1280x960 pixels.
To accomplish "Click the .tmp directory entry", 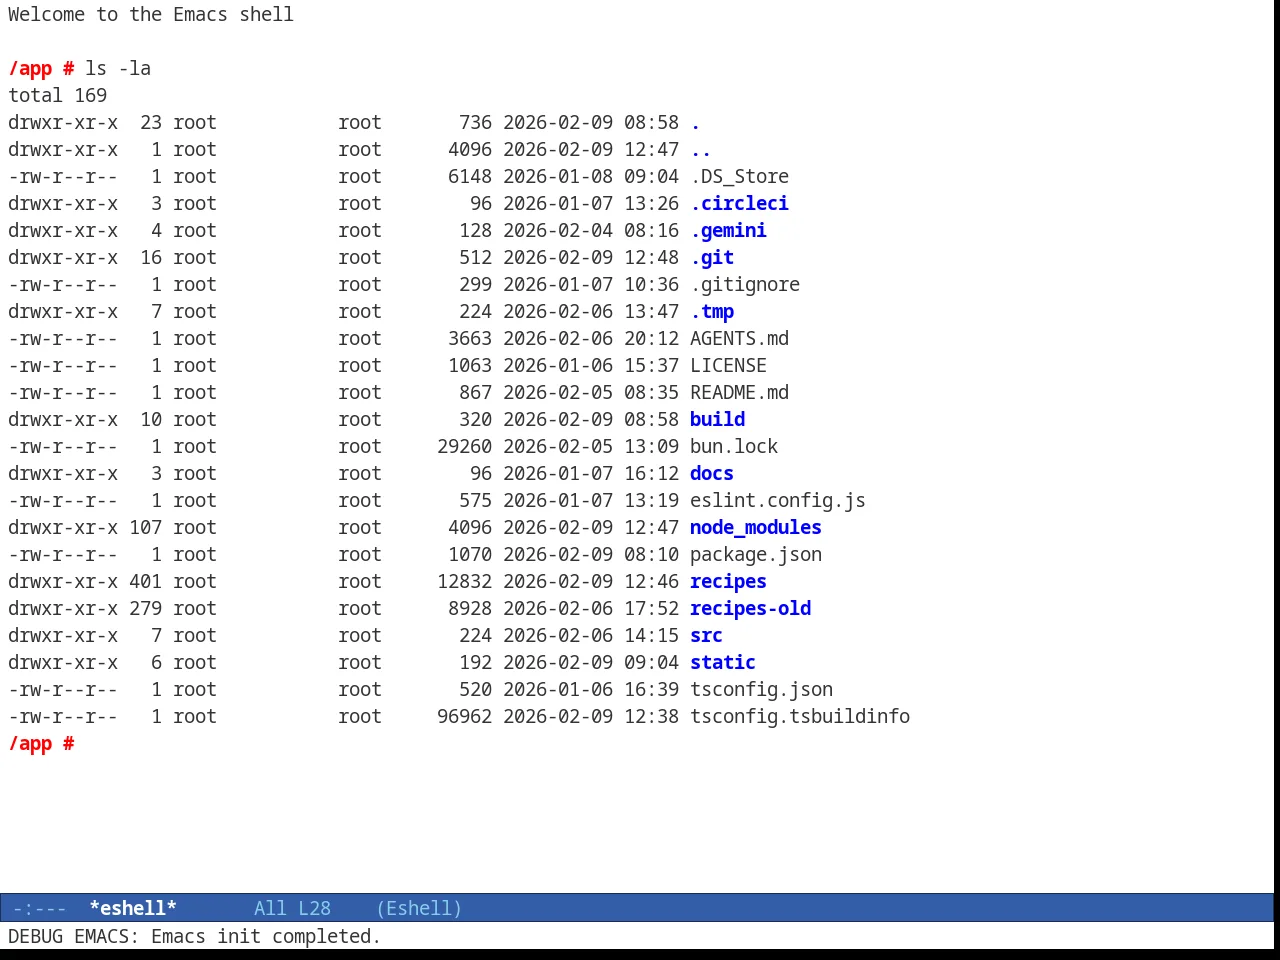I will 712,311.
